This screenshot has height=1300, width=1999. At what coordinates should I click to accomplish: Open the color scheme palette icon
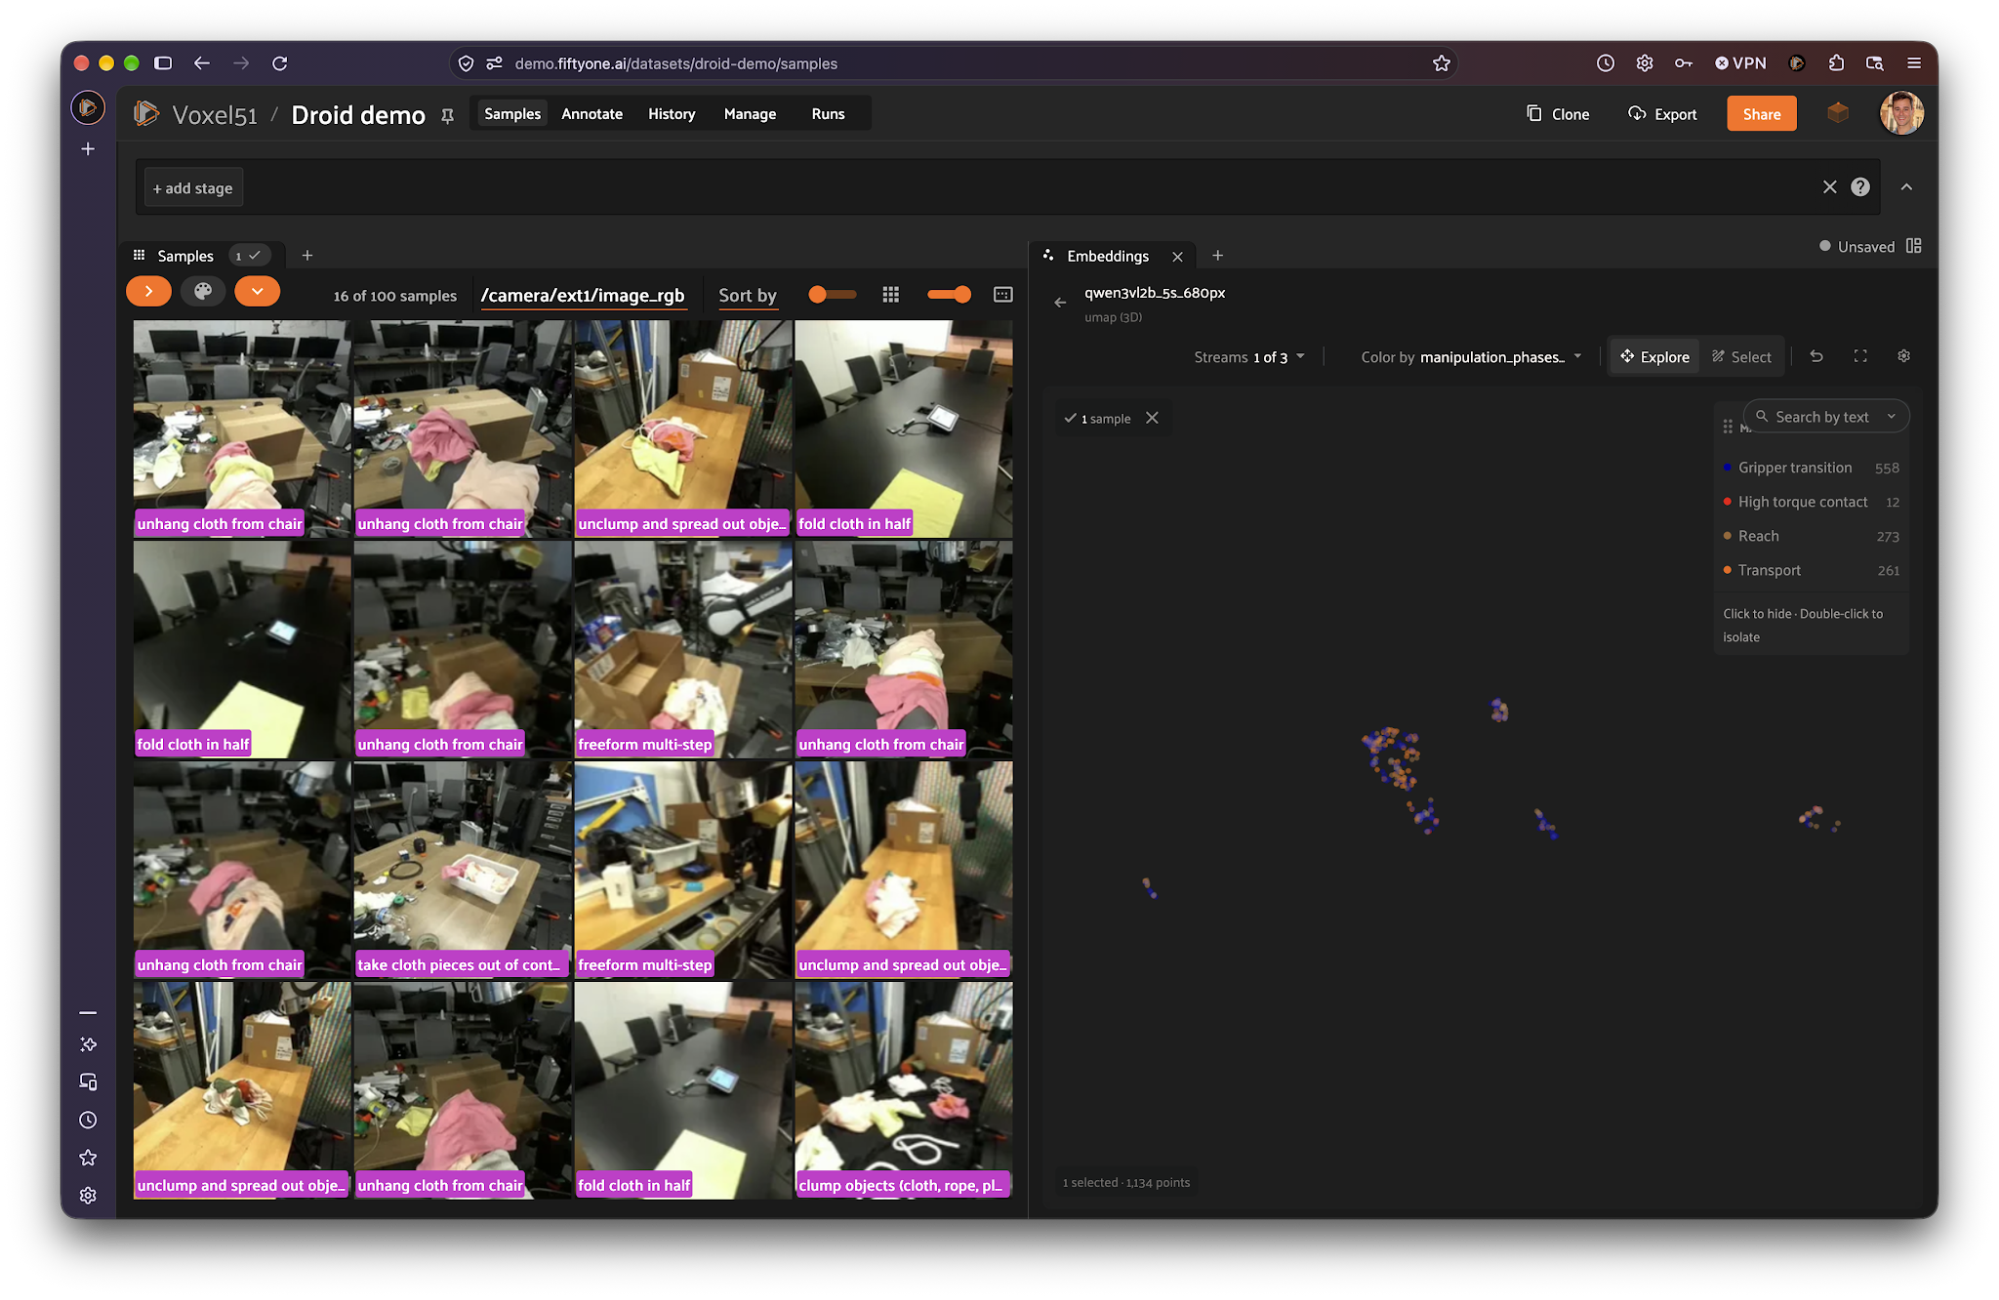point(203,292)
